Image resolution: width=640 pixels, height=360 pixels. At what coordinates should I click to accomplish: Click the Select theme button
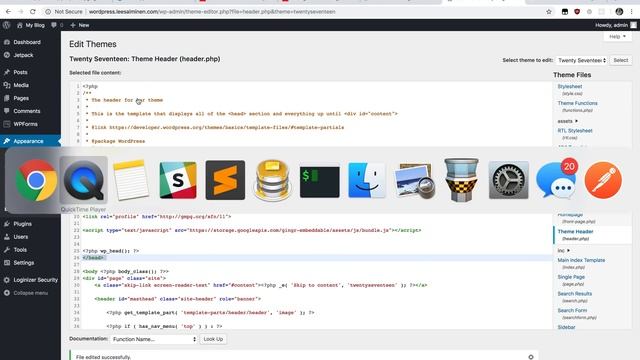pyautogui.click(x=620, y=60)
